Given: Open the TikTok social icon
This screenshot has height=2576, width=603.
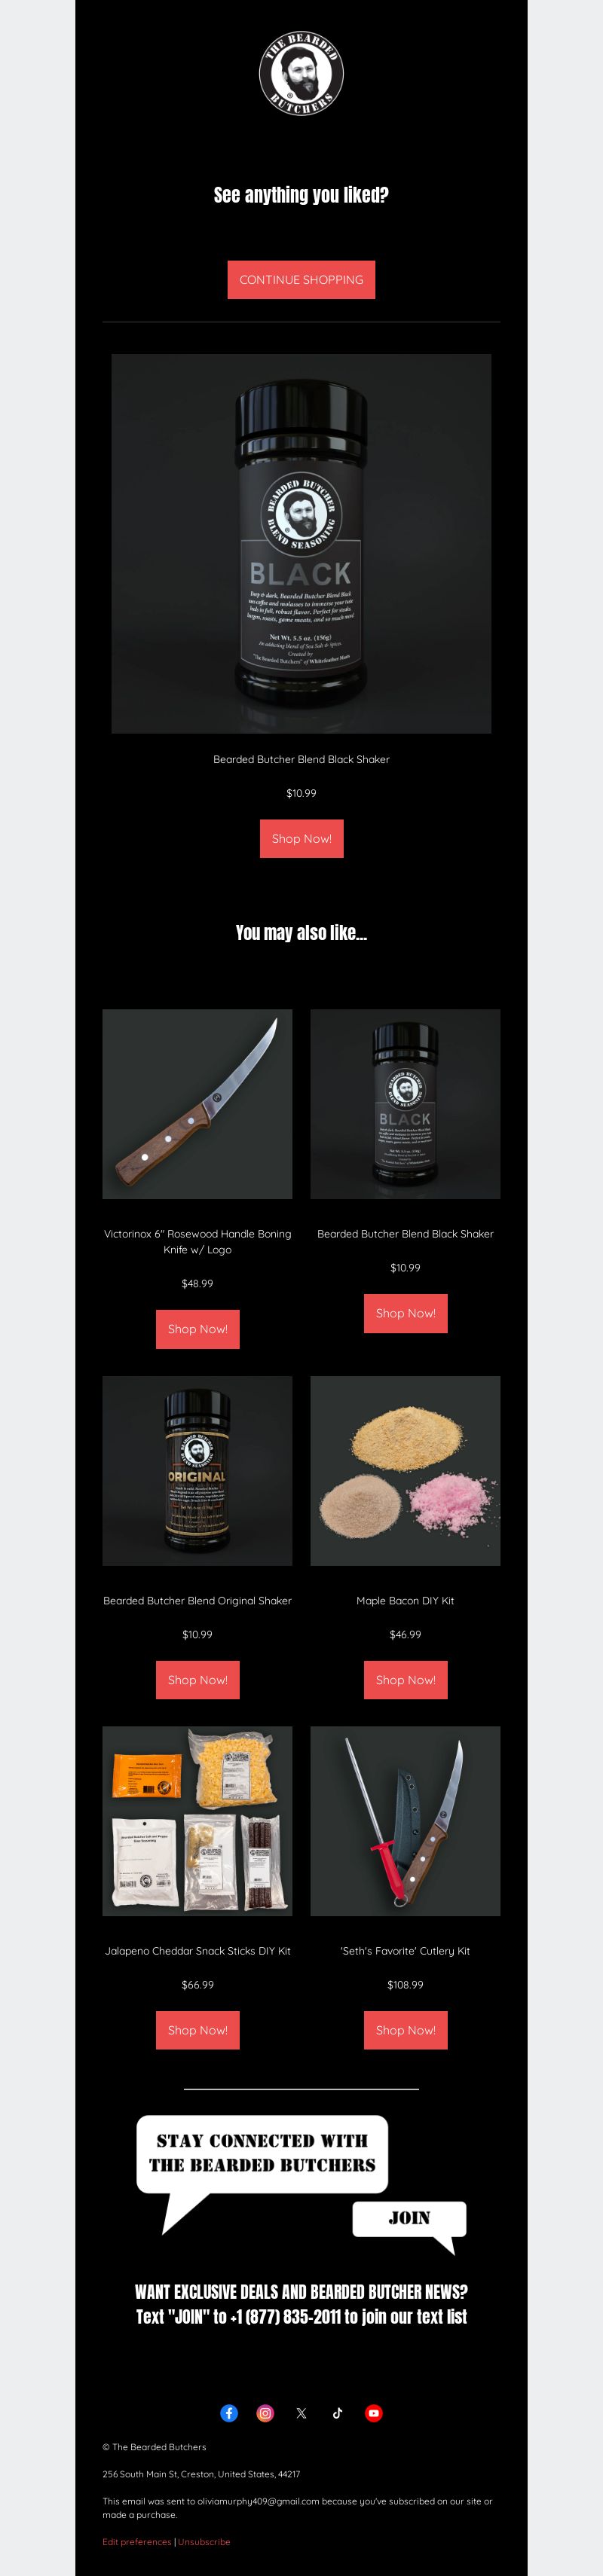Looking at the screenshot, I should (337, 2413).
